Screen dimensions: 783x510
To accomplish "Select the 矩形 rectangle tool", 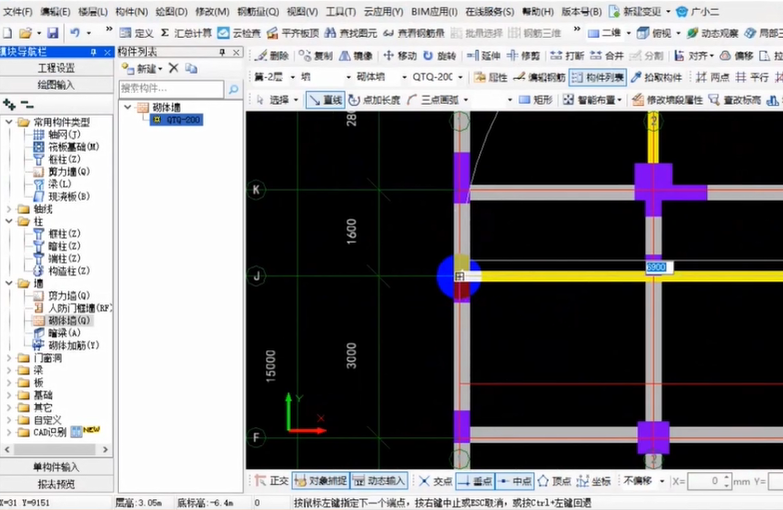I will point(536,100).
